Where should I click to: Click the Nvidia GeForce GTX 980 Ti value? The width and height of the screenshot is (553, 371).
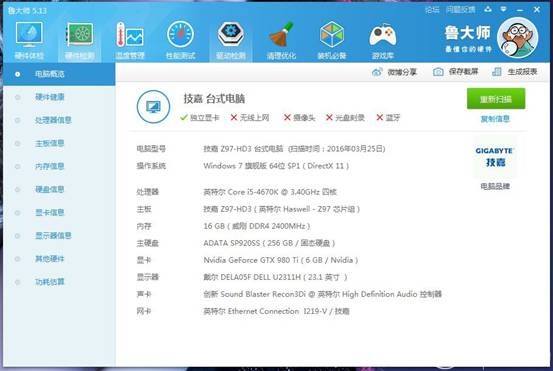coord(281,260)
